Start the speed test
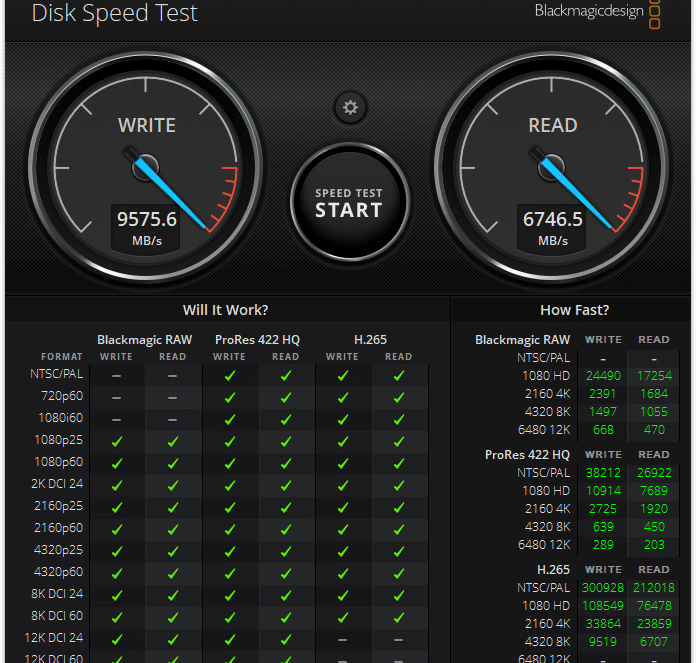The width and height of the screenshot is (696, 663). (350, 202)
